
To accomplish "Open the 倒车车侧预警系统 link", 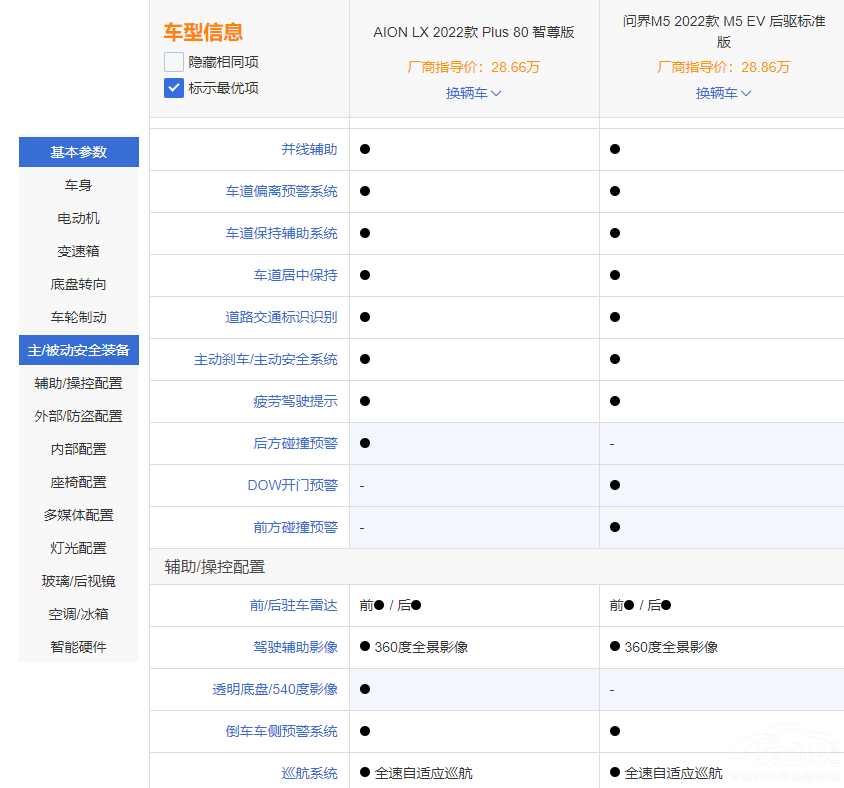I will (281, 731).
